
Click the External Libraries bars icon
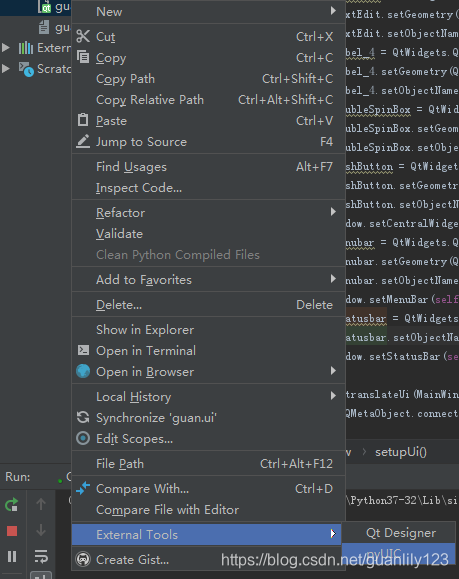click(26, 48)
